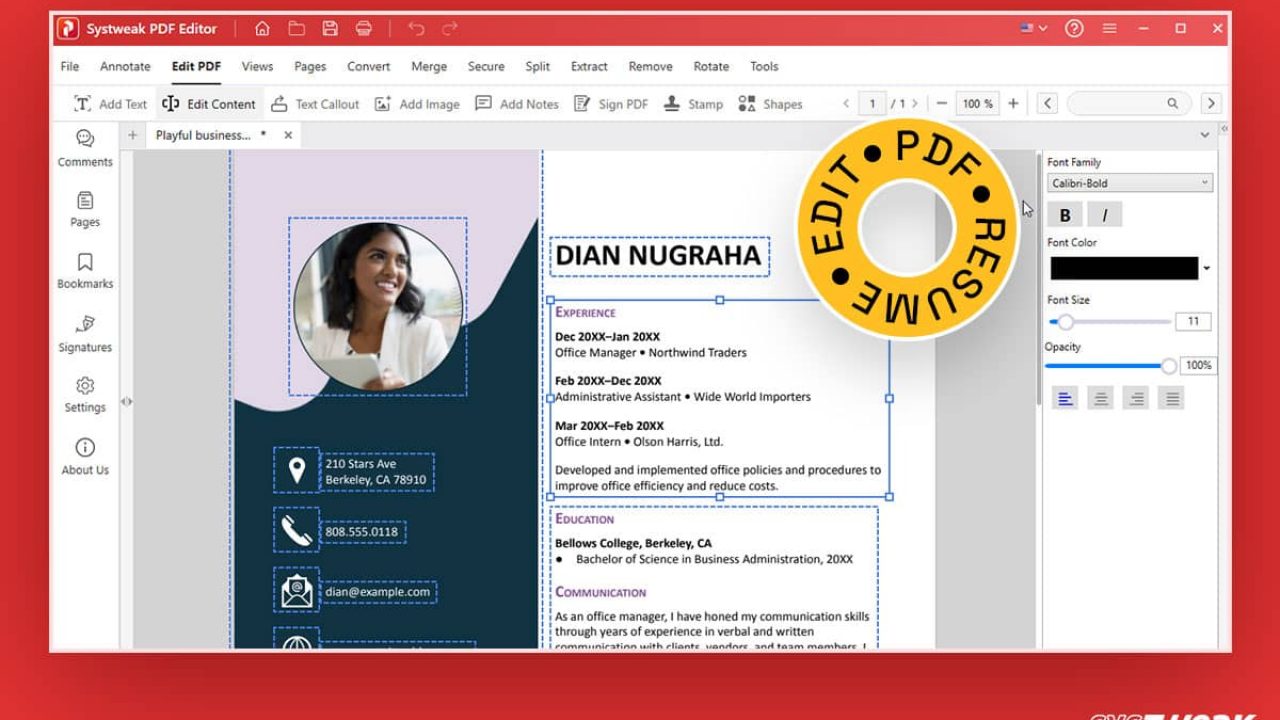
Task: Open the Signatures side panel
Action: coord(85,334)
